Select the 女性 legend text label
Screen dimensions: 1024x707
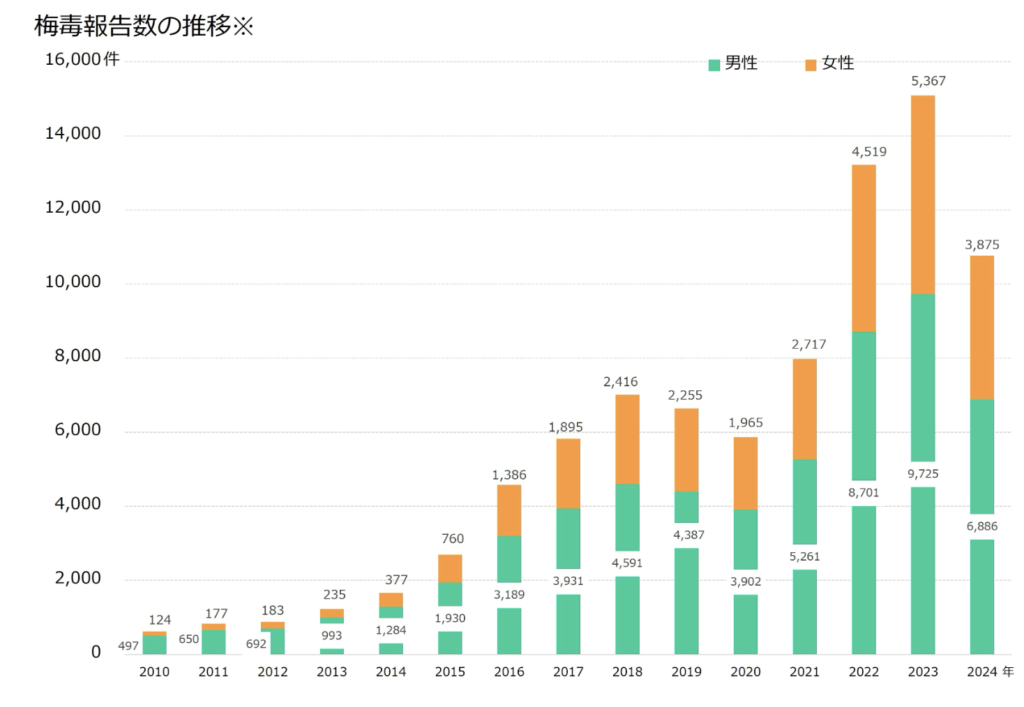pyautogui.click(x=838, y=63)
